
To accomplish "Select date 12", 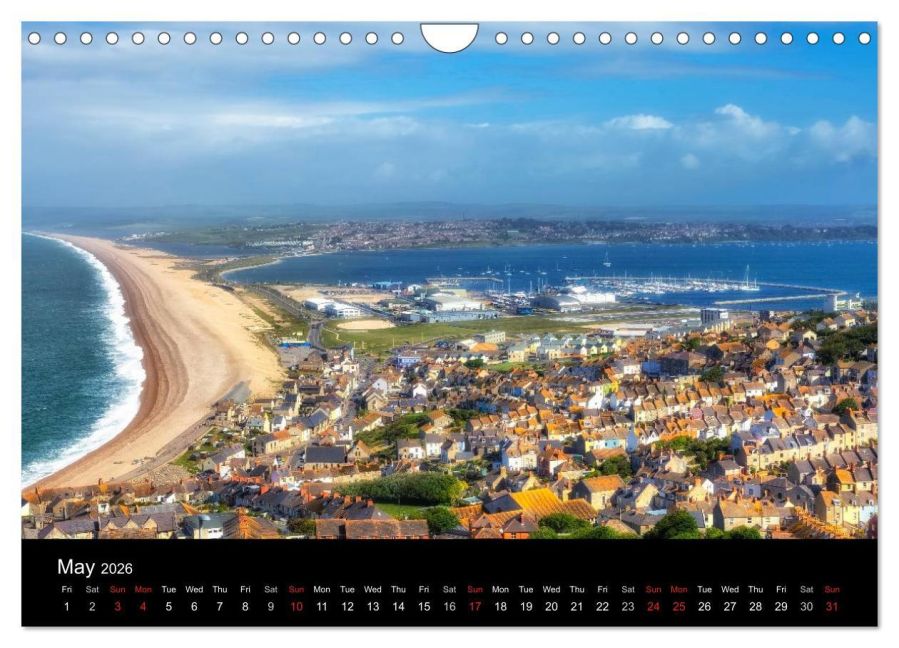I will 347,607.
